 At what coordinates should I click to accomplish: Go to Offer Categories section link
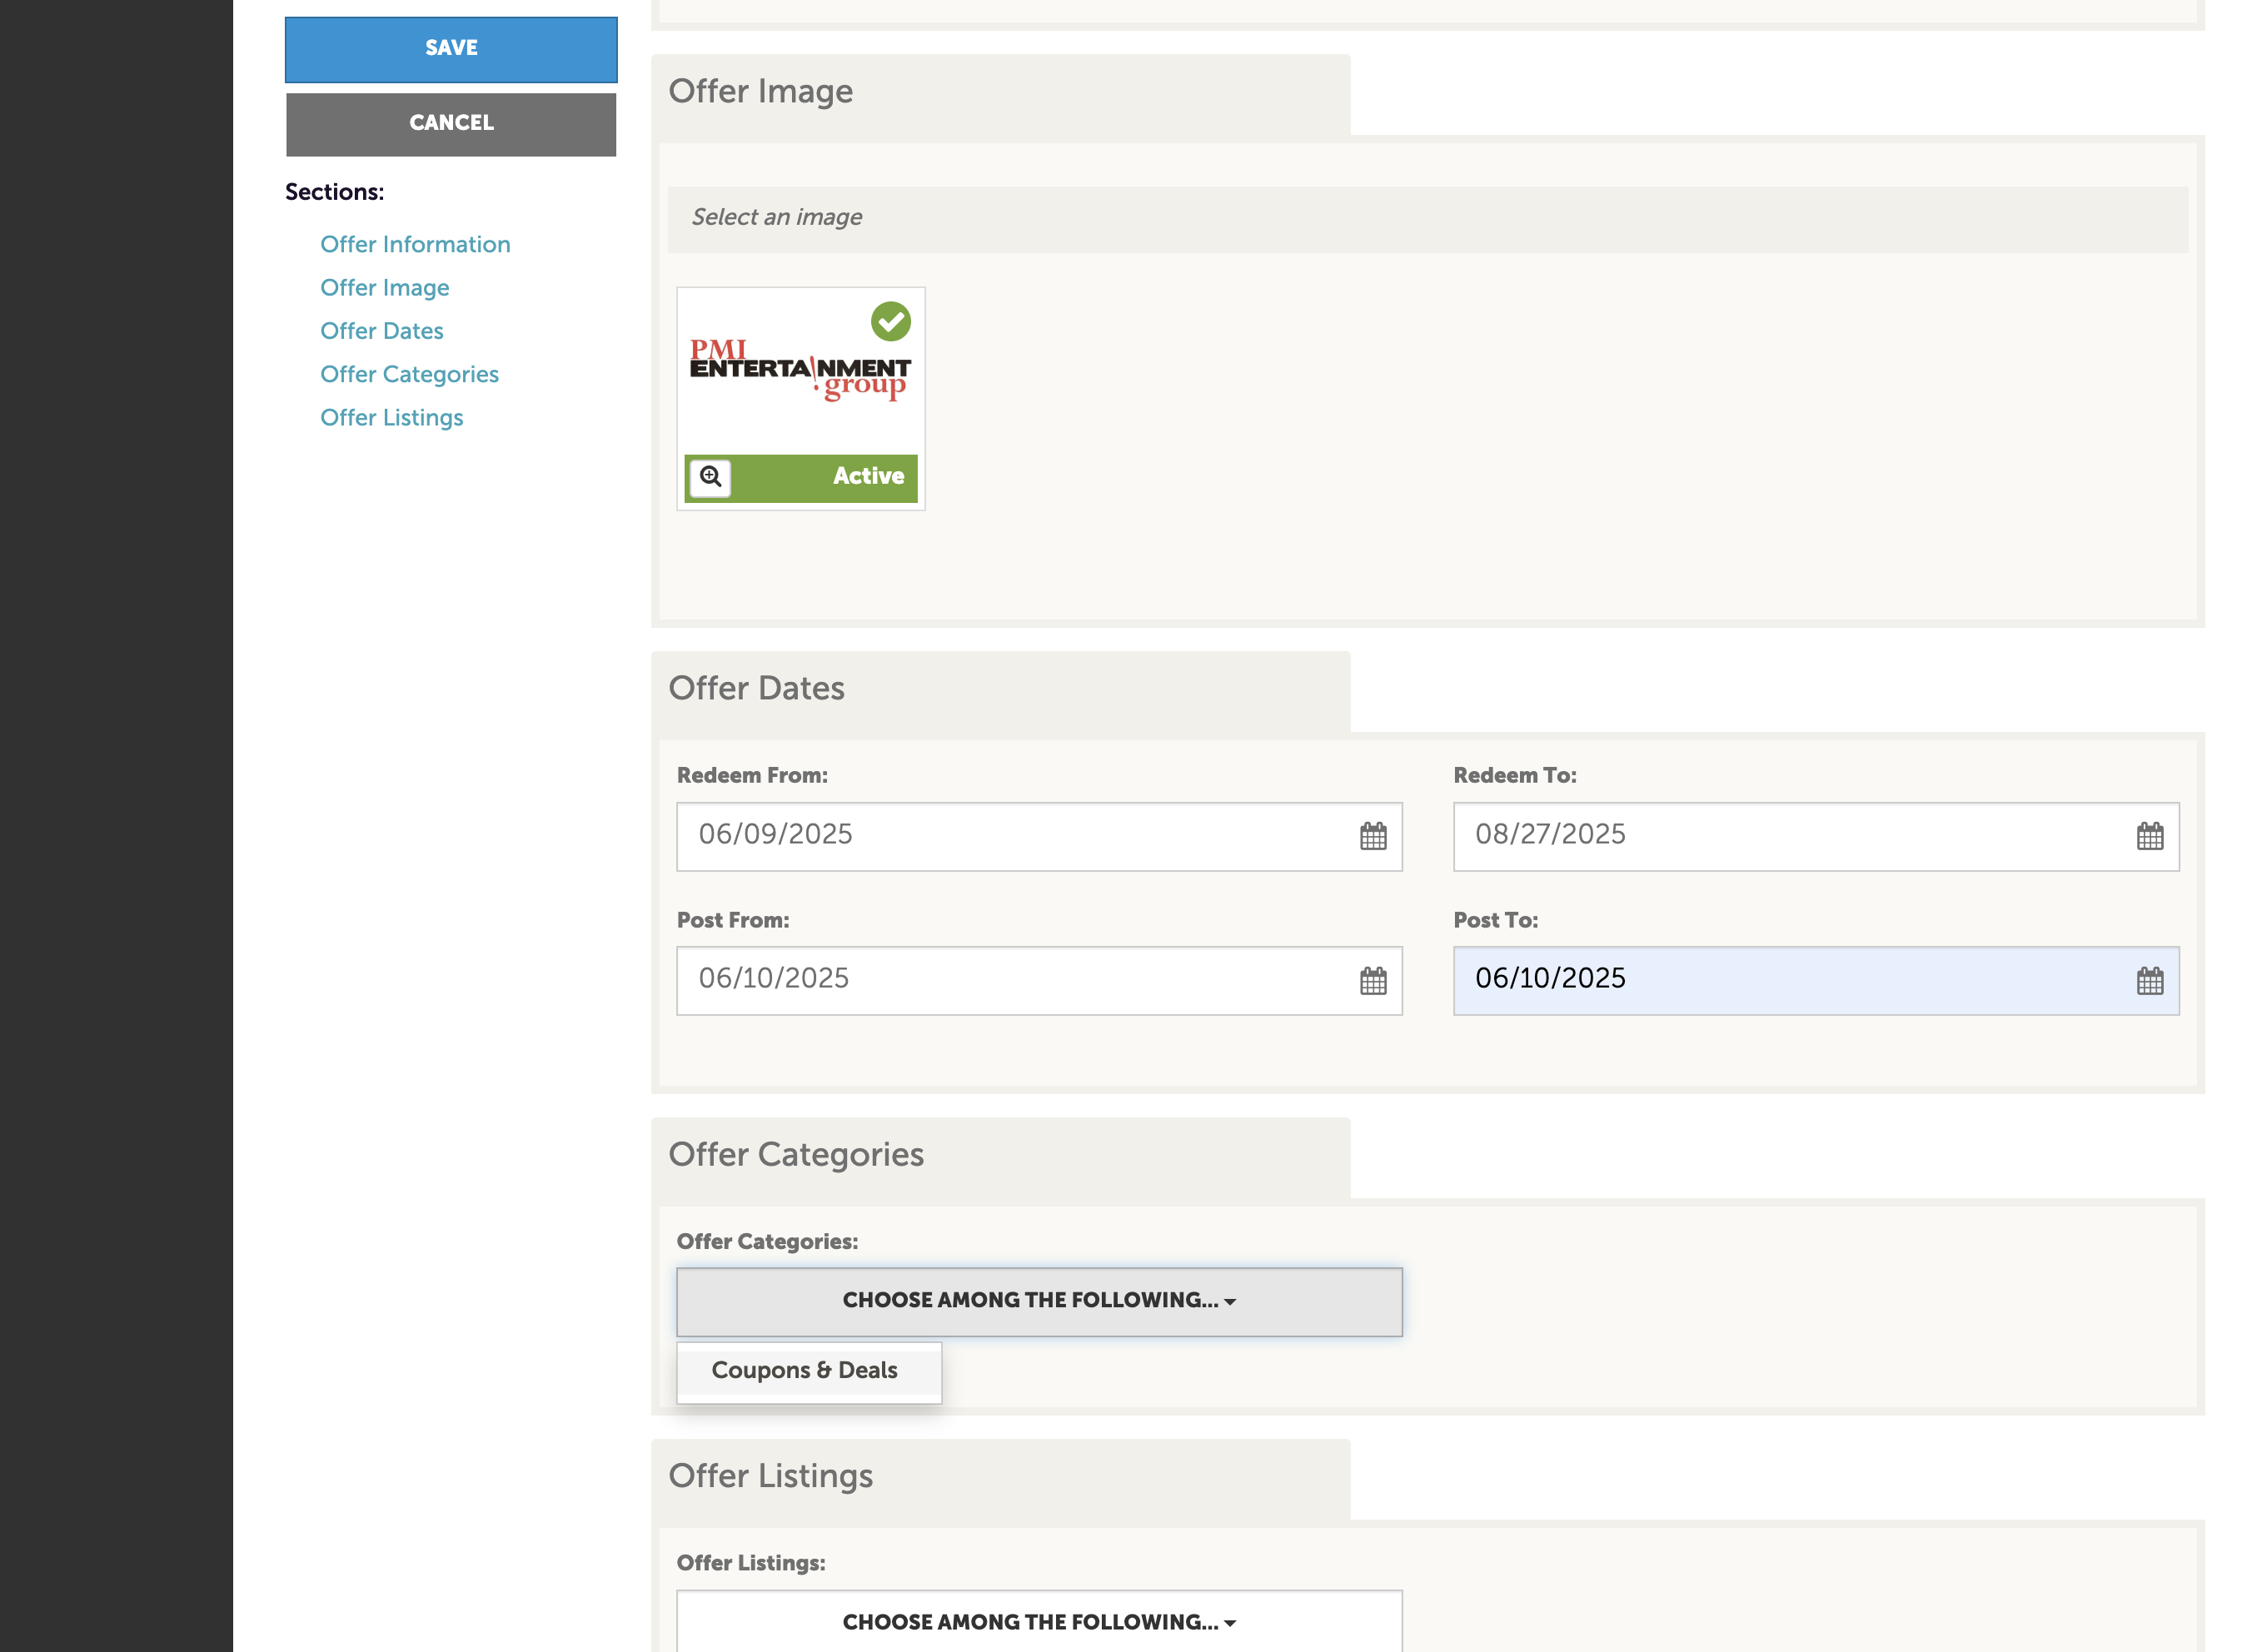[409, 374]
